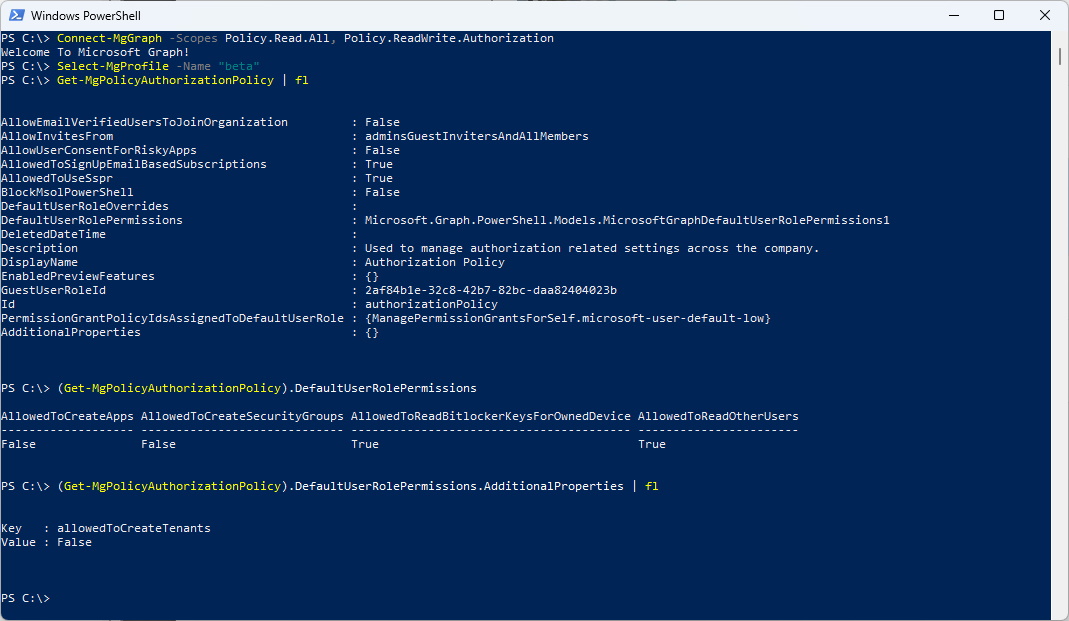
Task: Click the "allowedToCreateTenants" key value
Action: tap(134, 528)
